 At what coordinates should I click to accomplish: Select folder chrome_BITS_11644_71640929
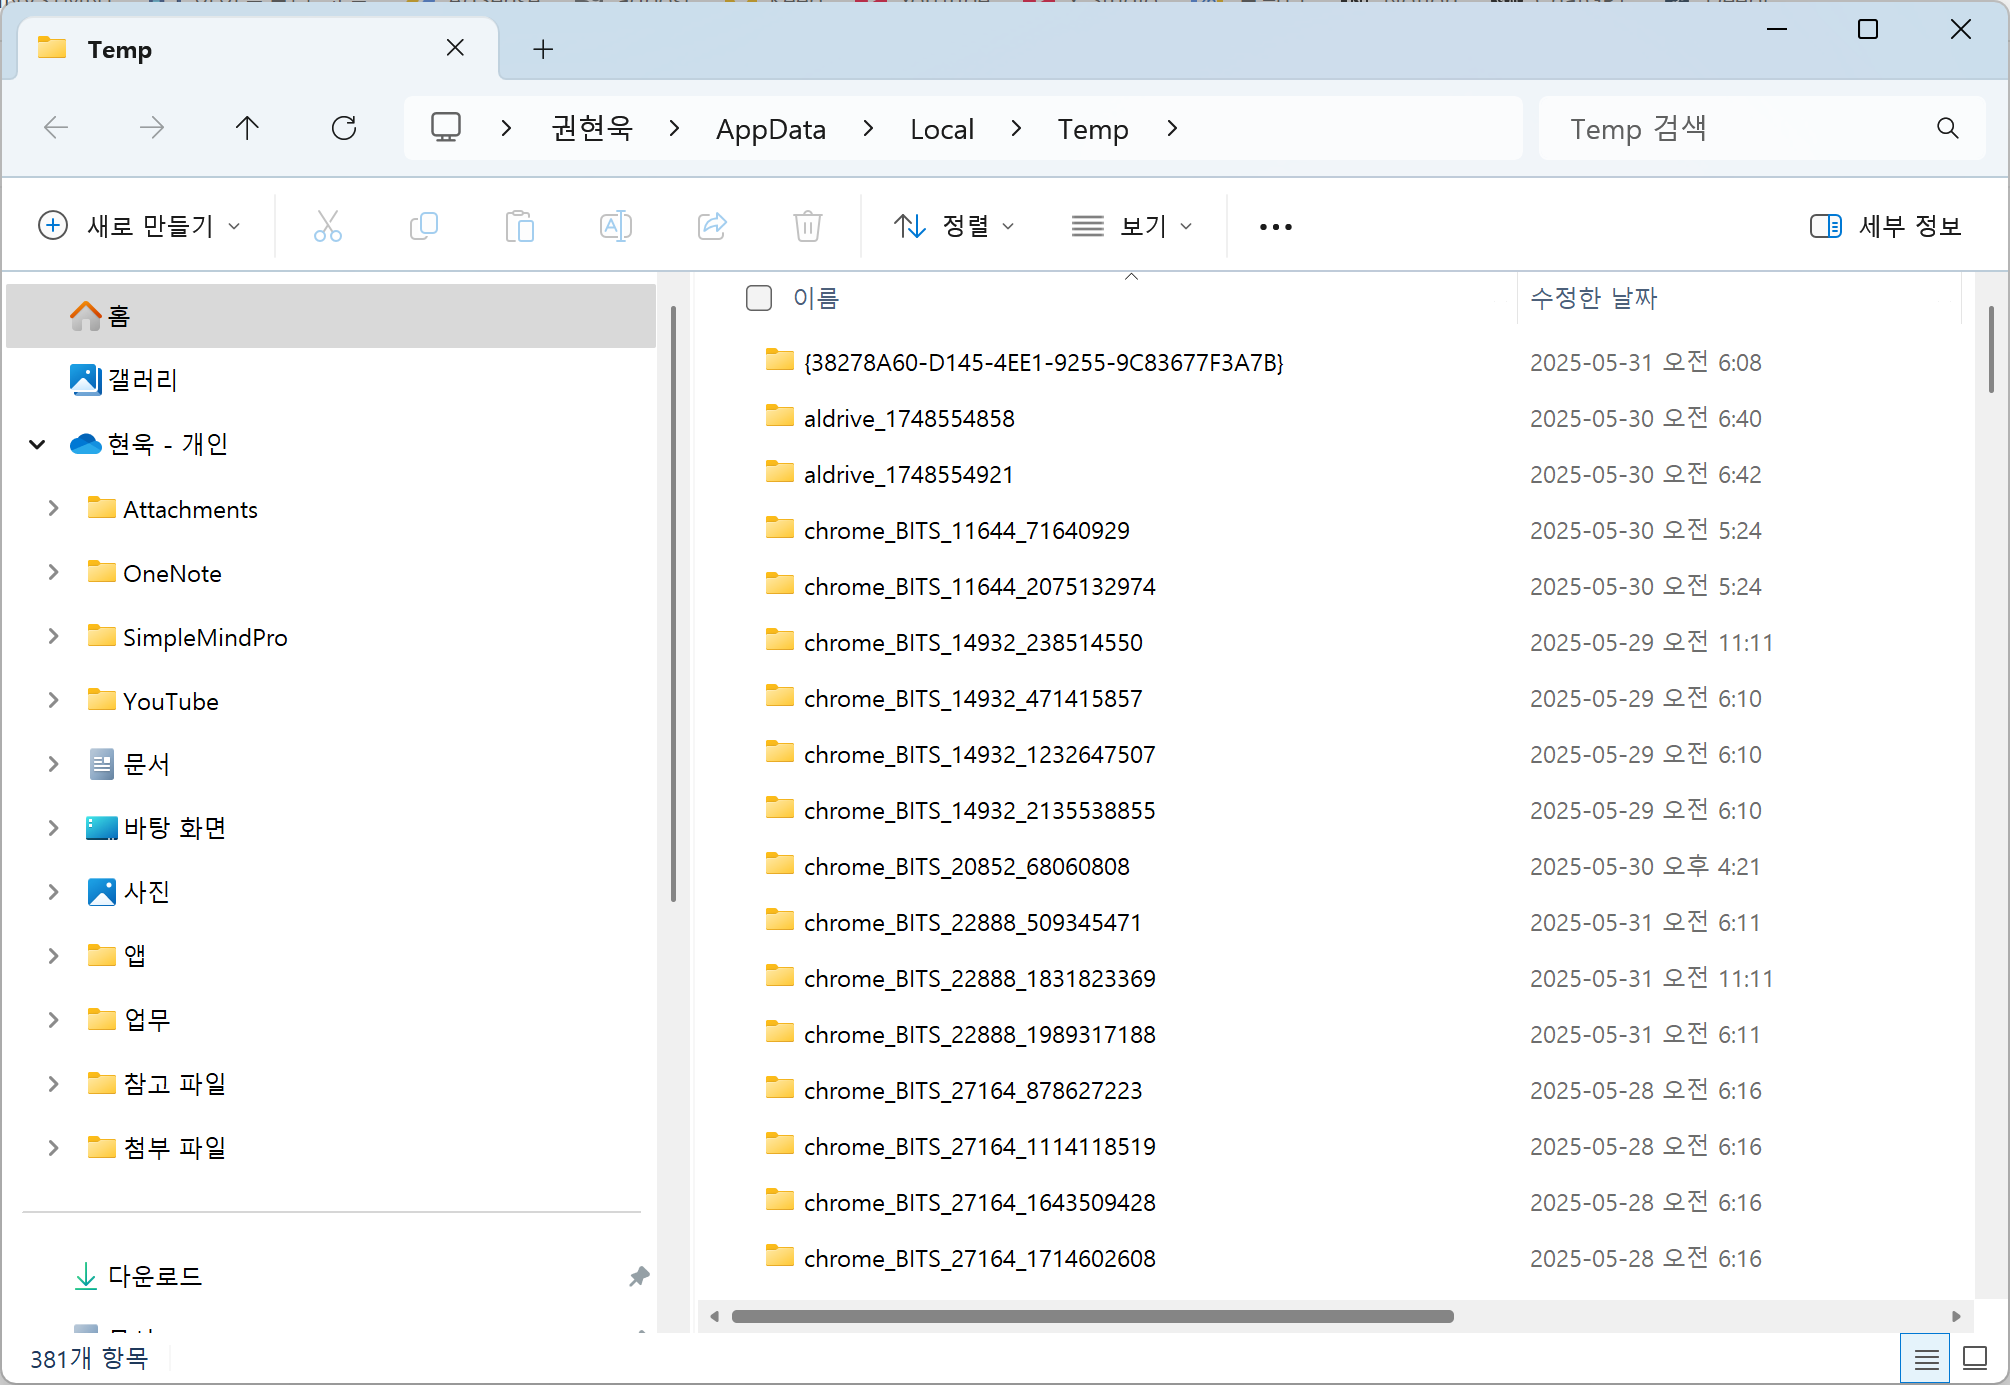coord(967,530)
